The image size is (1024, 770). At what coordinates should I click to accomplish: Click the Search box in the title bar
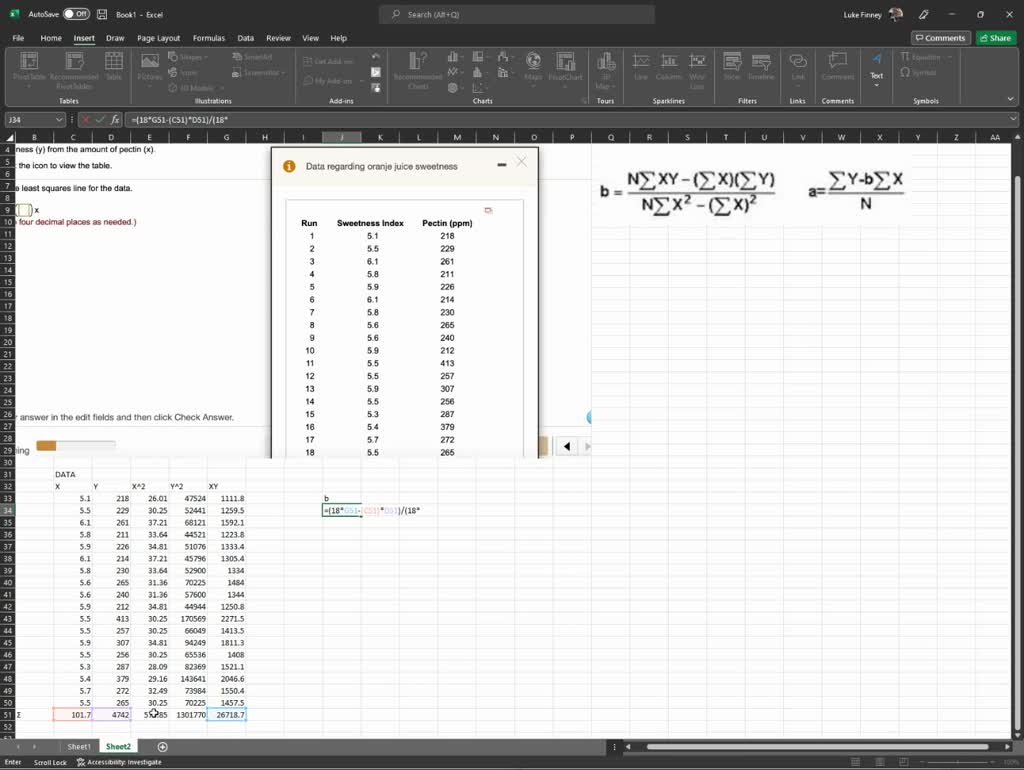pos(517,14)
